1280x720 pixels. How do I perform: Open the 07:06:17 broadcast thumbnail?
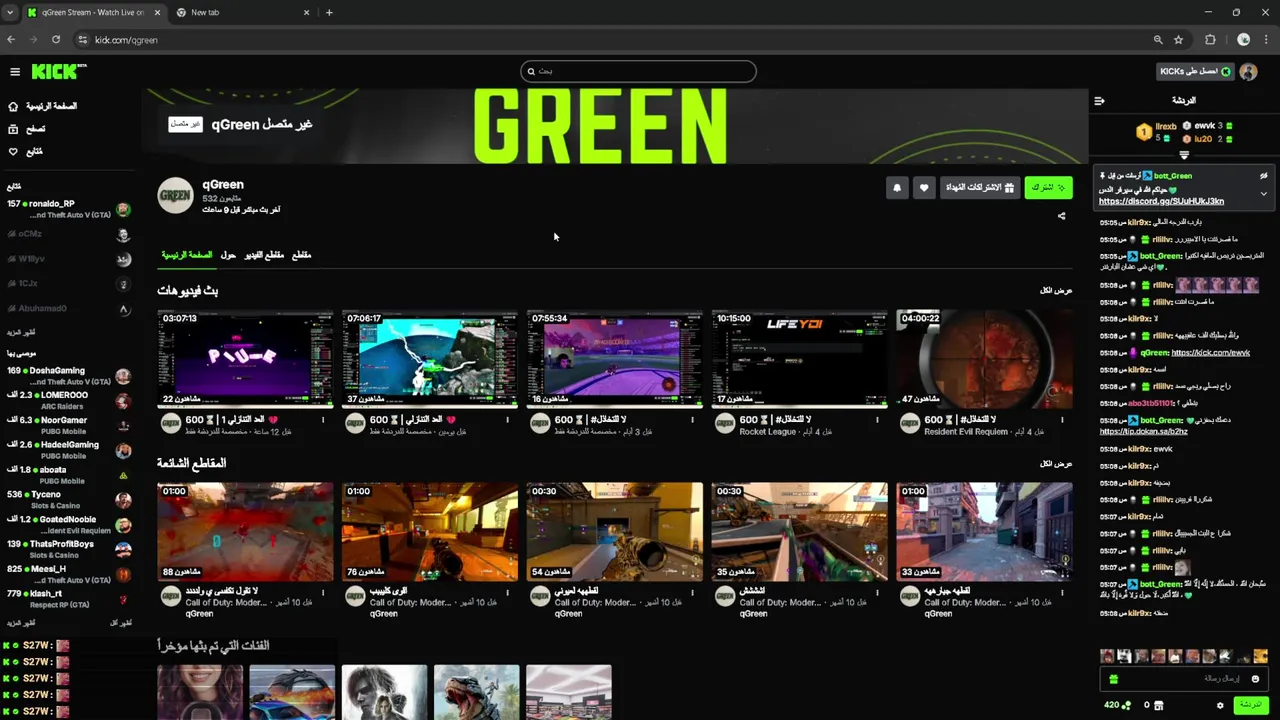click(x=430, y=358)
